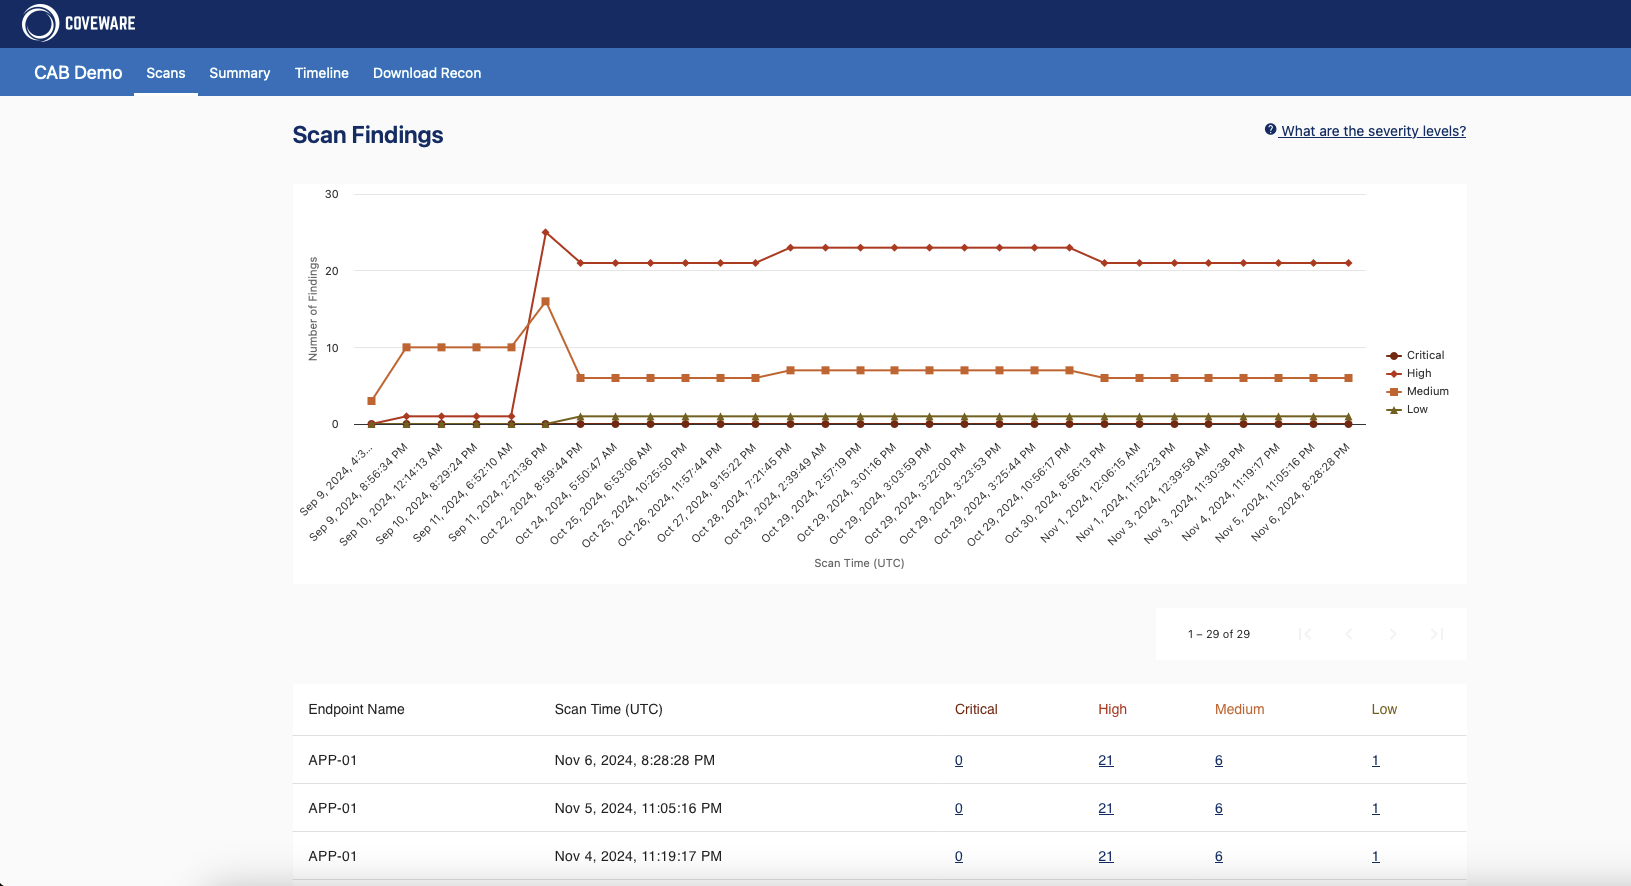
Task: Open the Scans tab
Action: [x=166, y=73]
